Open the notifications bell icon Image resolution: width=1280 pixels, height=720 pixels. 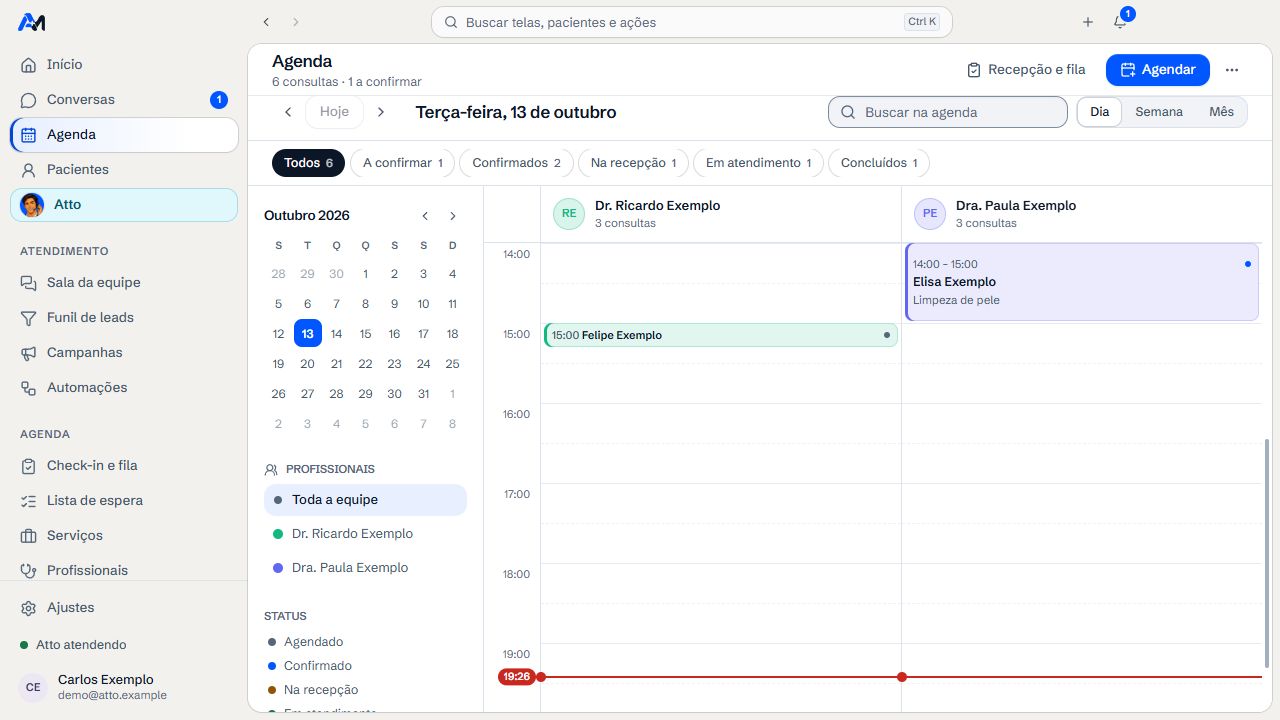1120,22
